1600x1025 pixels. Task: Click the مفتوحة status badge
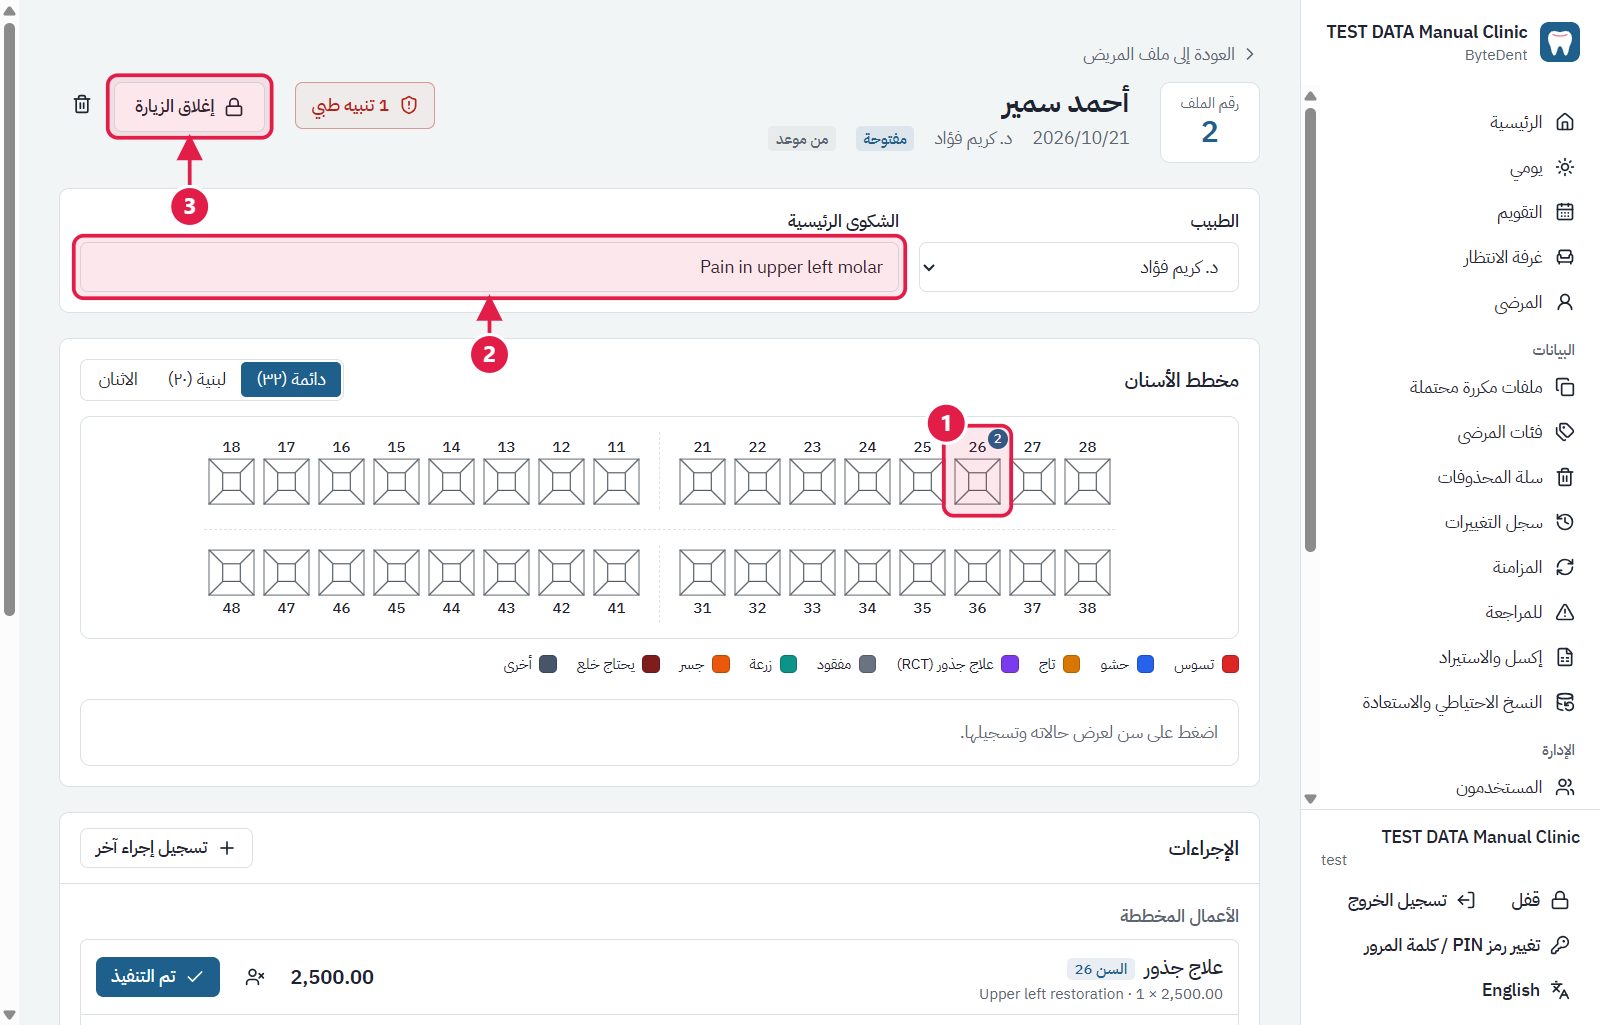pyautogui.click(x=885, y=139)
